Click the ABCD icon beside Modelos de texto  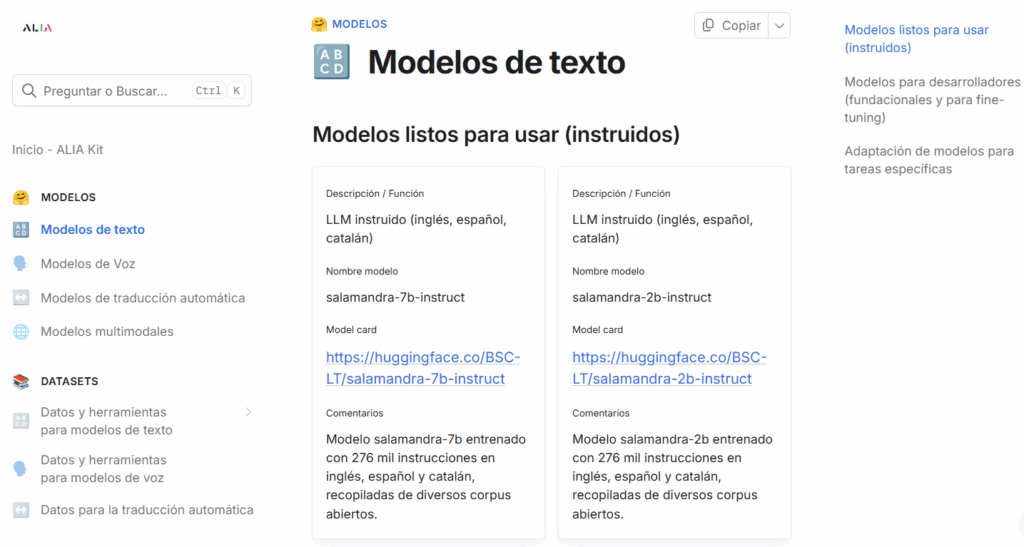pos(21,230)
